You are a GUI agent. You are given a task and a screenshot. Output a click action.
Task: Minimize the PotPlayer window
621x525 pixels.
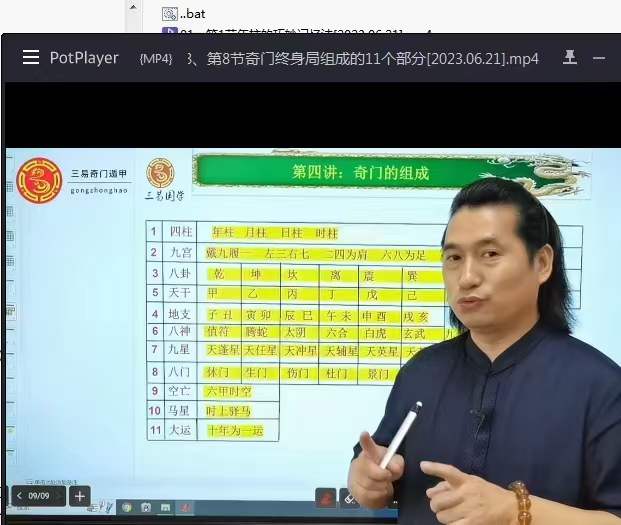pos(600,58)
